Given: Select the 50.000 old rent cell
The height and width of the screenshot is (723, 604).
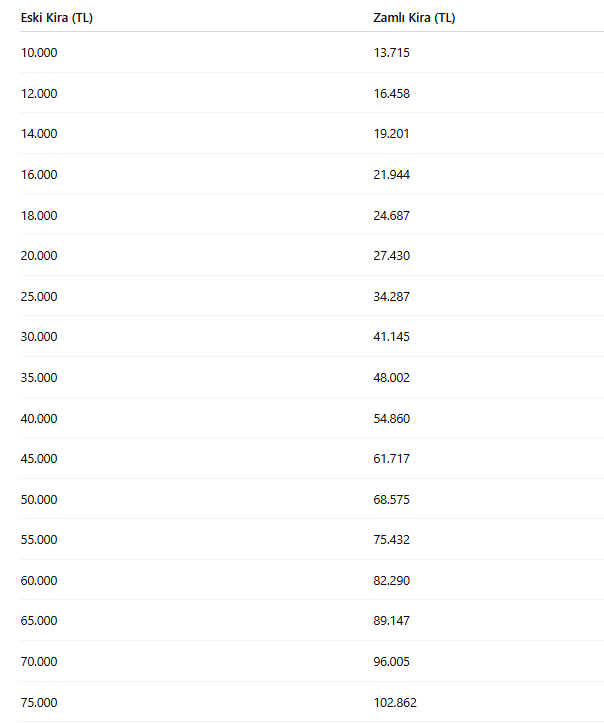Looking at the screenshot, I should point(39,500).
